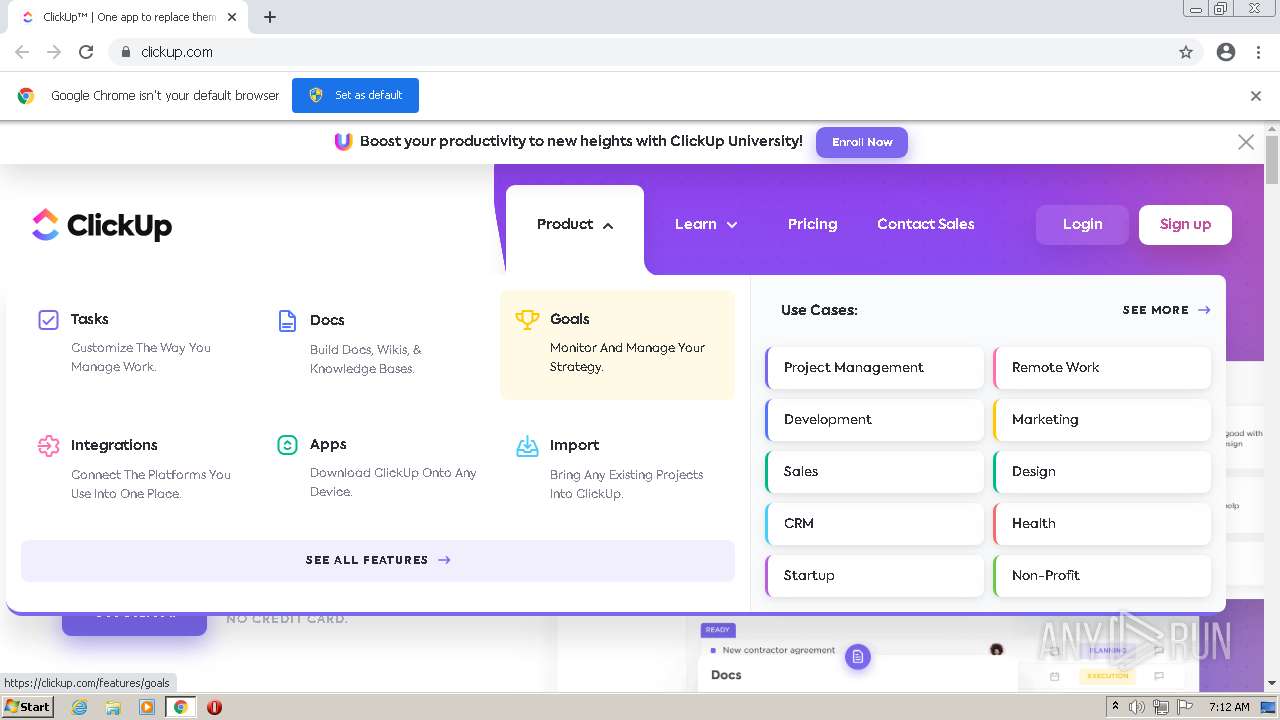
Task: Open Remote Work use case
Action: [1102, 367]
